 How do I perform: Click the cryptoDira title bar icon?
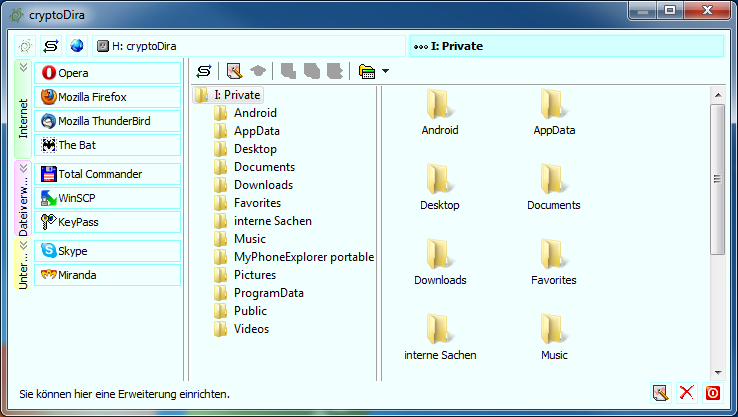pos(16,15)
